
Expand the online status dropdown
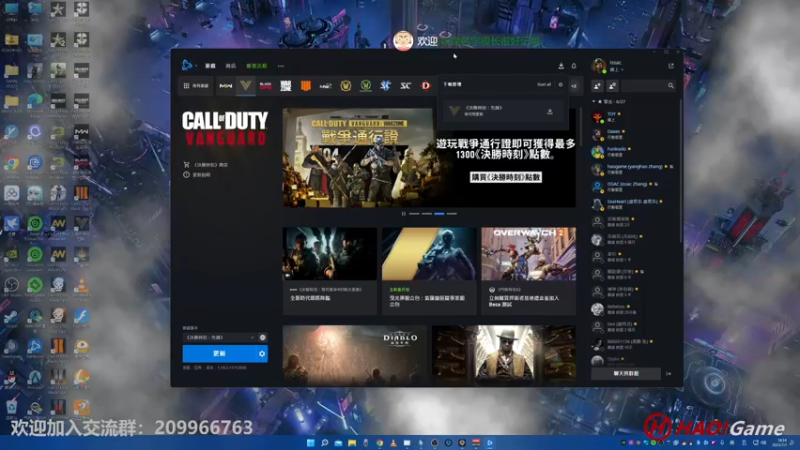pyautogui.click(x=616, y=70)
